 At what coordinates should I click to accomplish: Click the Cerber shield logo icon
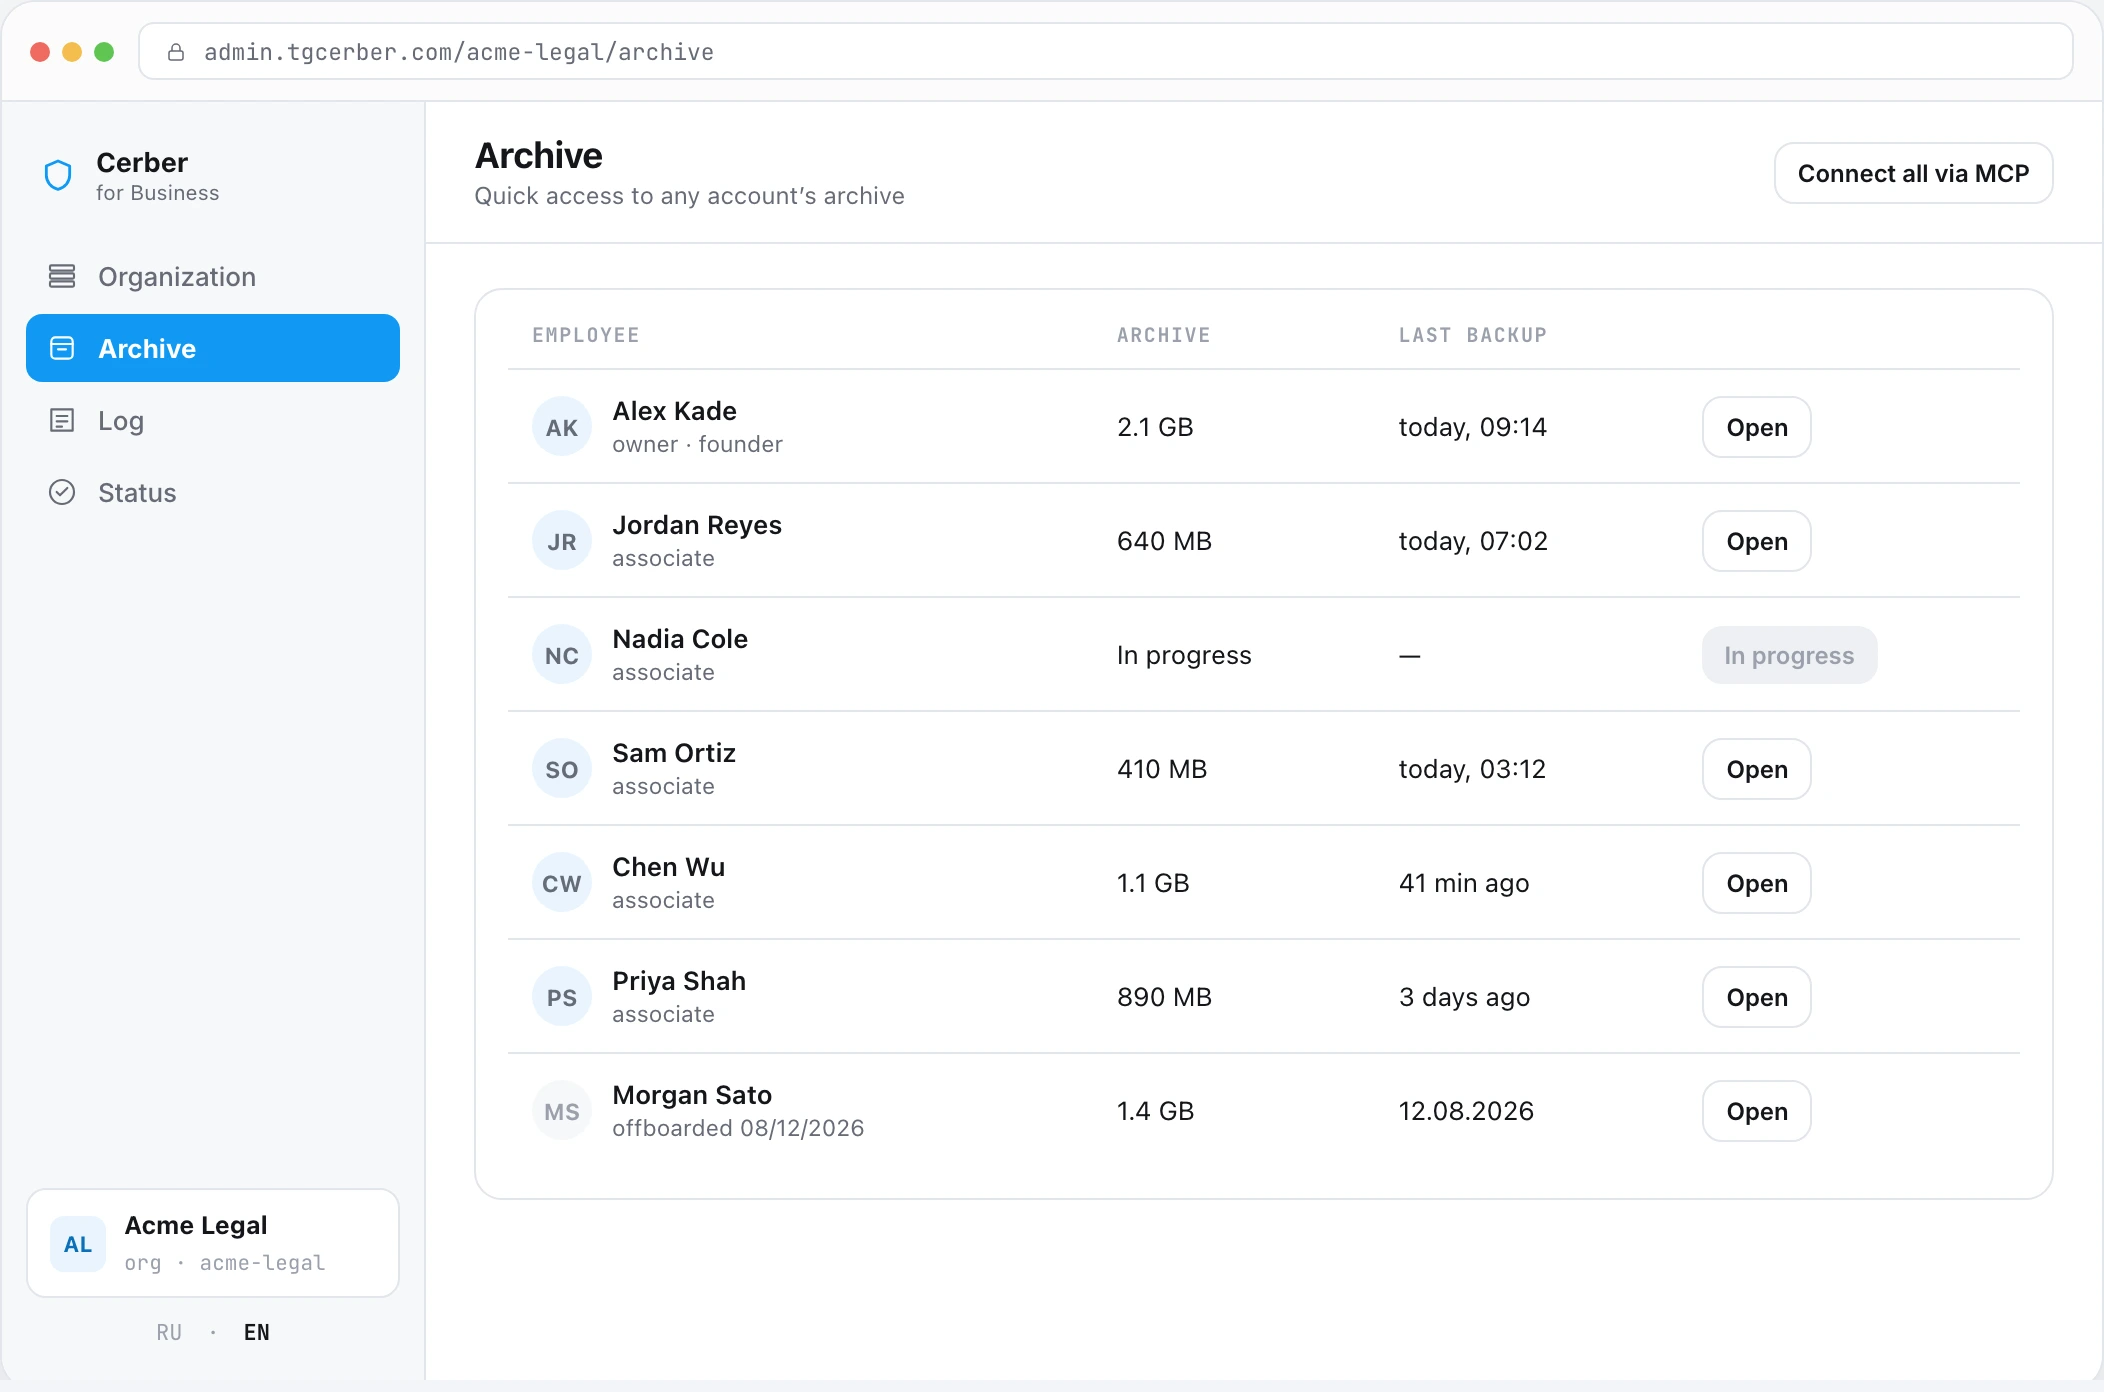click(x=58, y=175)
